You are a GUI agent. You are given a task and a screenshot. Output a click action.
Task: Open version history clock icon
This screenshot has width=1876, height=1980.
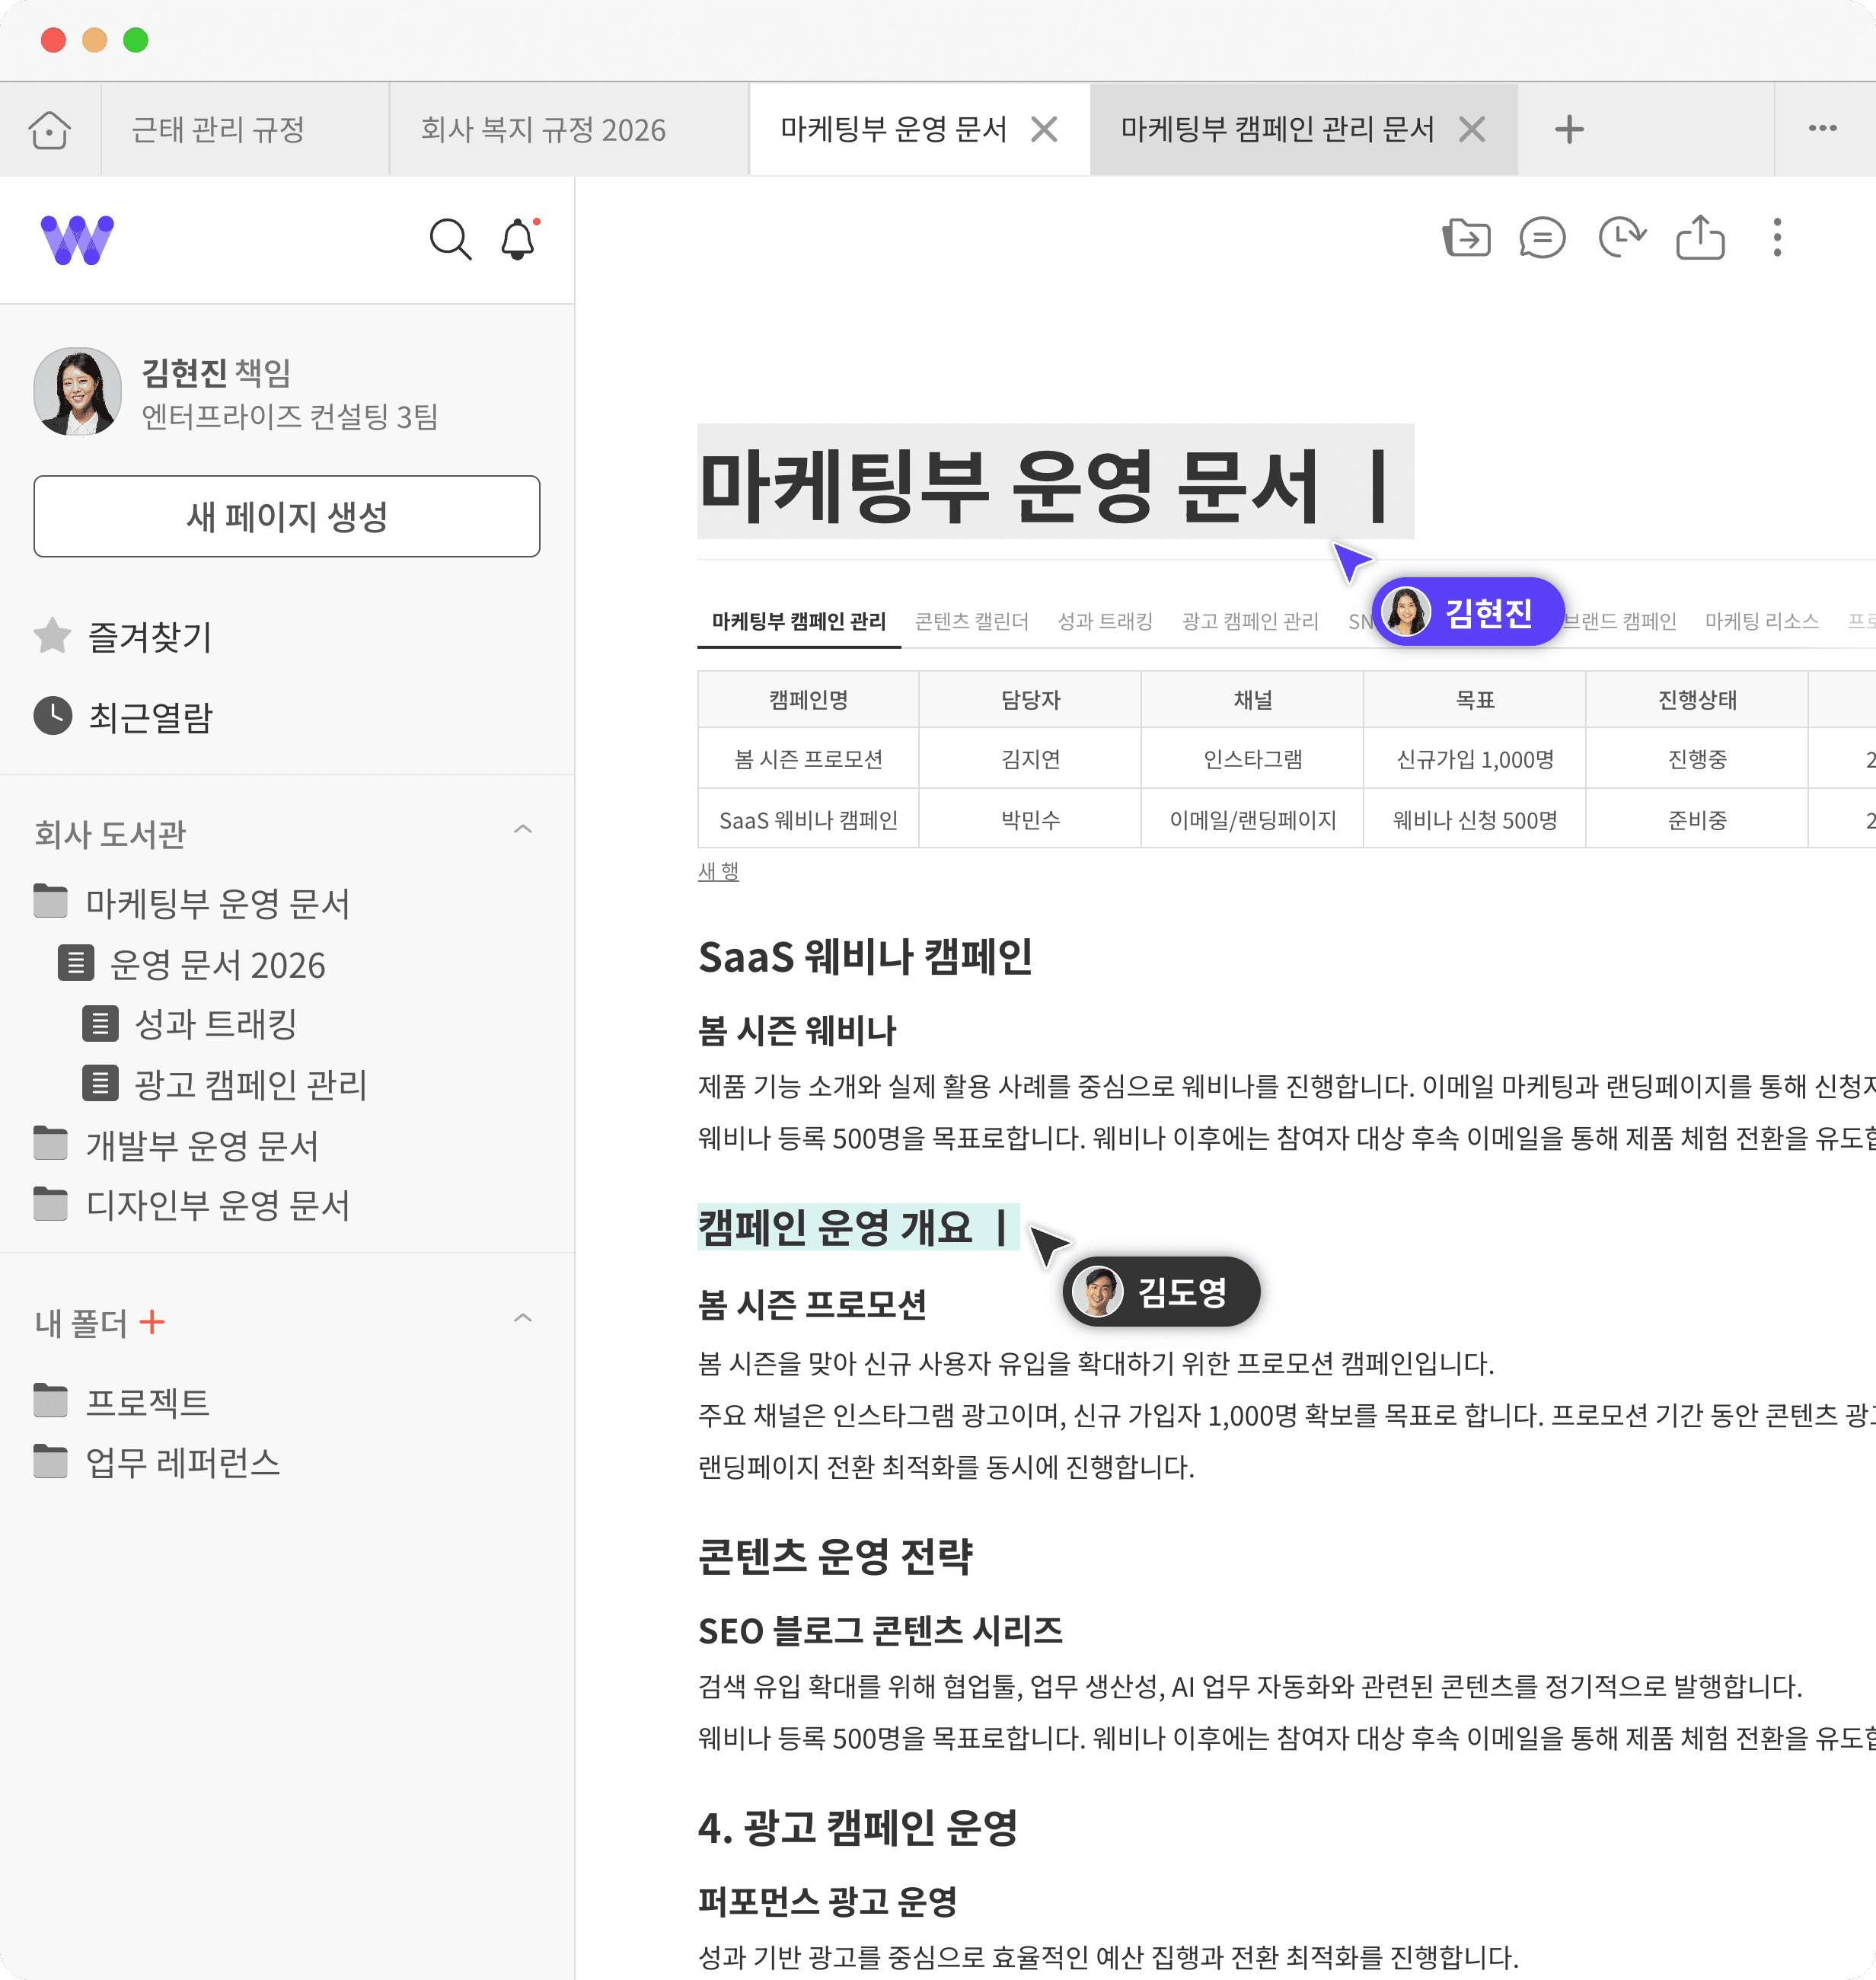coord(1621,238)
